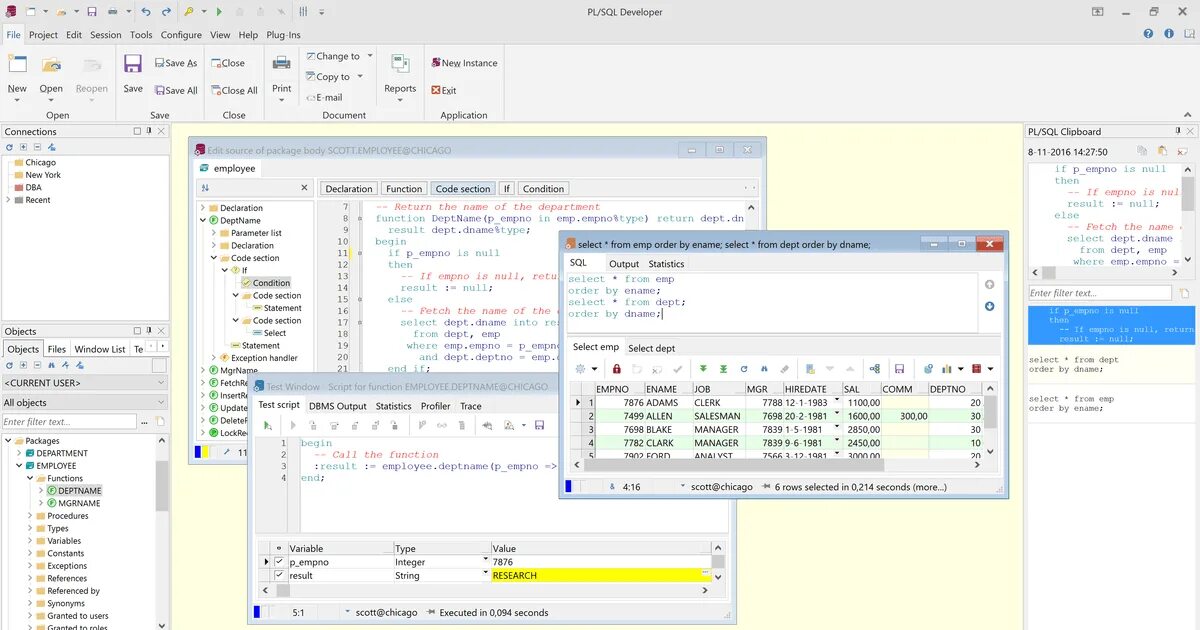Expand the Recent node in Connections
The height and width of the screenshot is (630, 1200).
pyautogui.click(x=8, y=200)
